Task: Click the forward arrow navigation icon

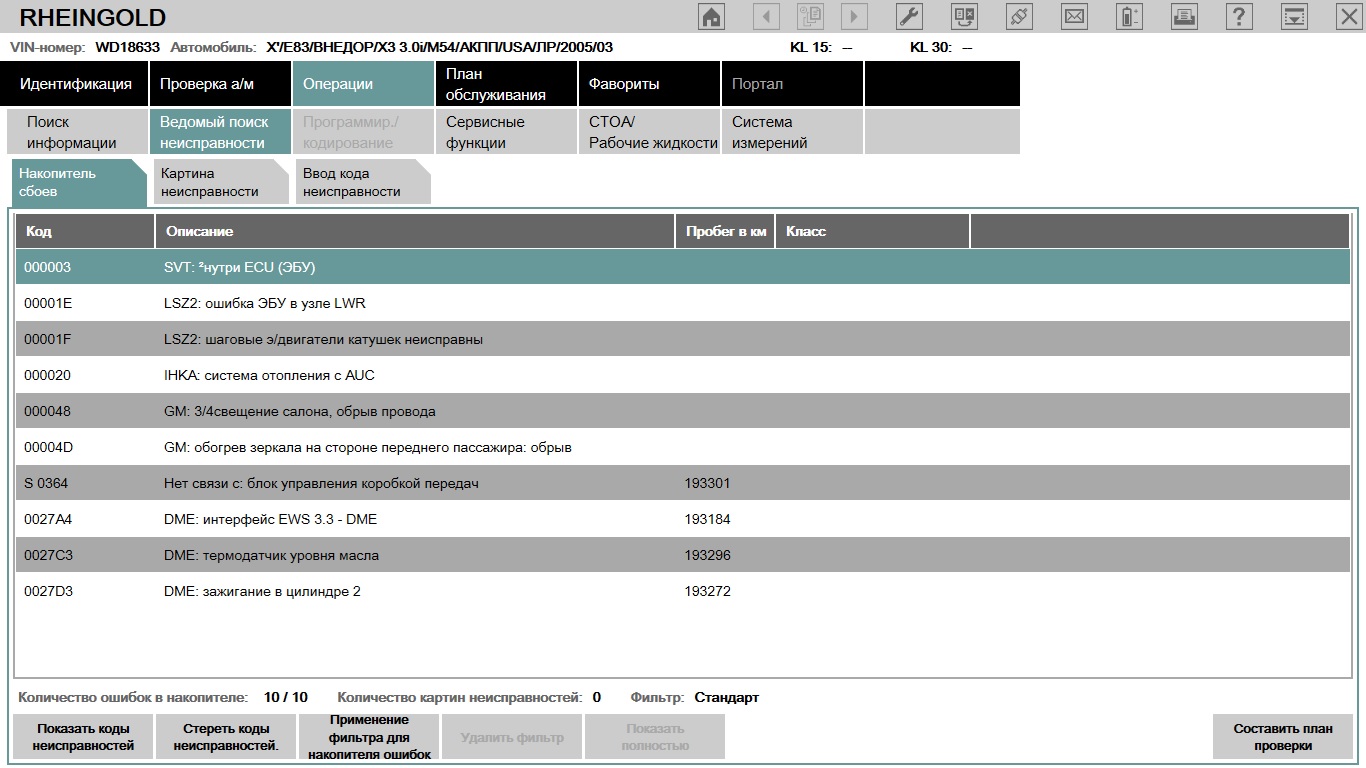Action: (x=854, y=16)
